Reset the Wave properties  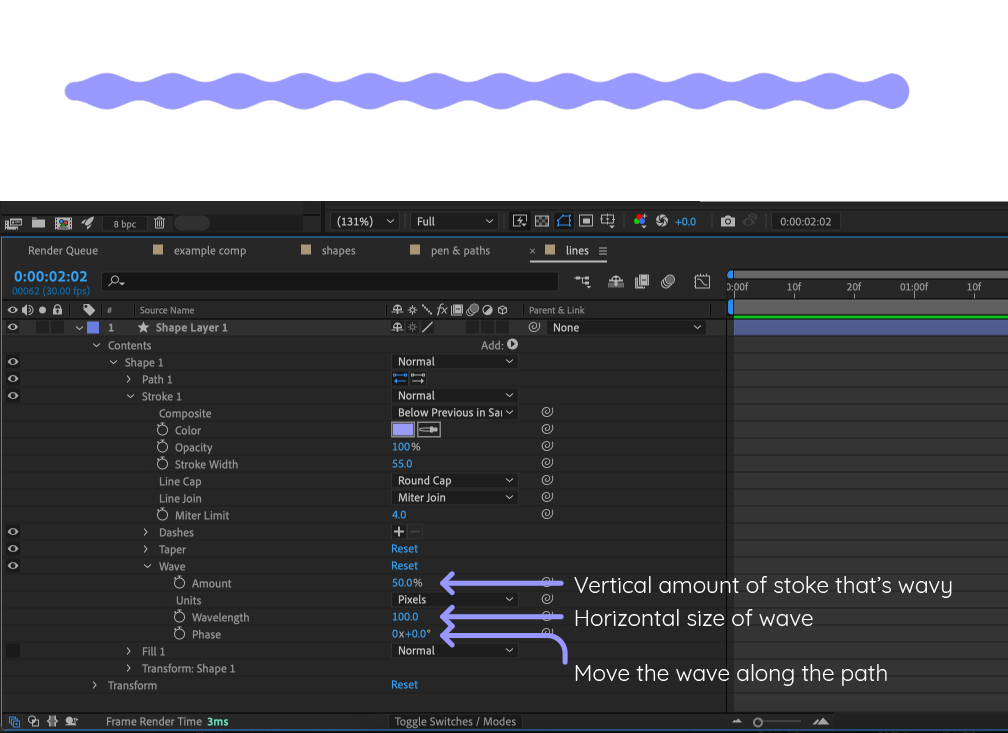click(x=404, y=565)
